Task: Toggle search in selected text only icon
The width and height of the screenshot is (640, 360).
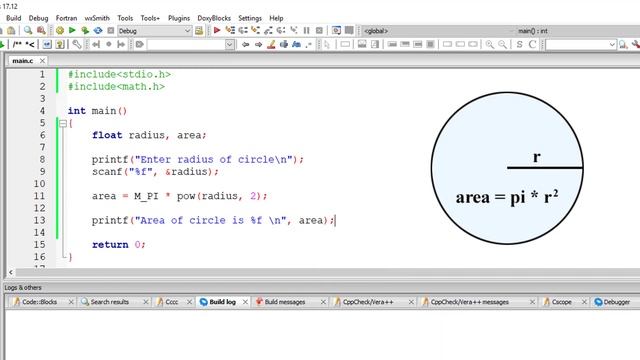Action: [284, 44]
